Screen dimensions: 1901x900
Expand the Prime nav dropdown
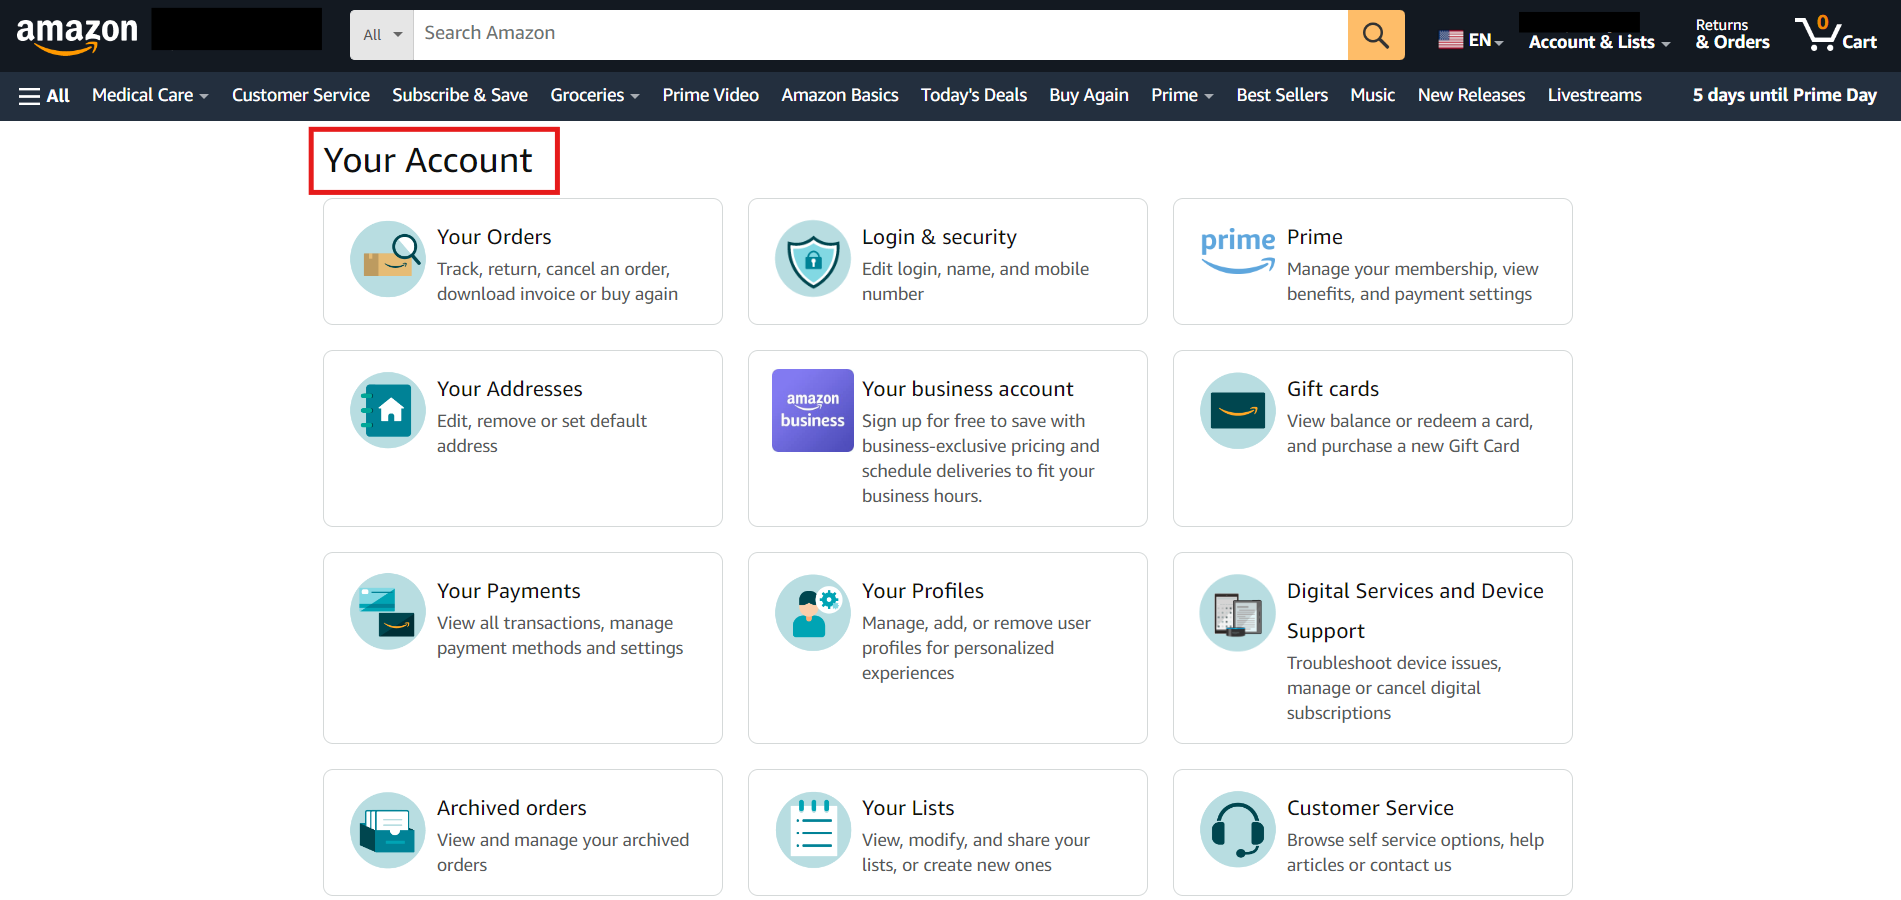click(1182, 95)
